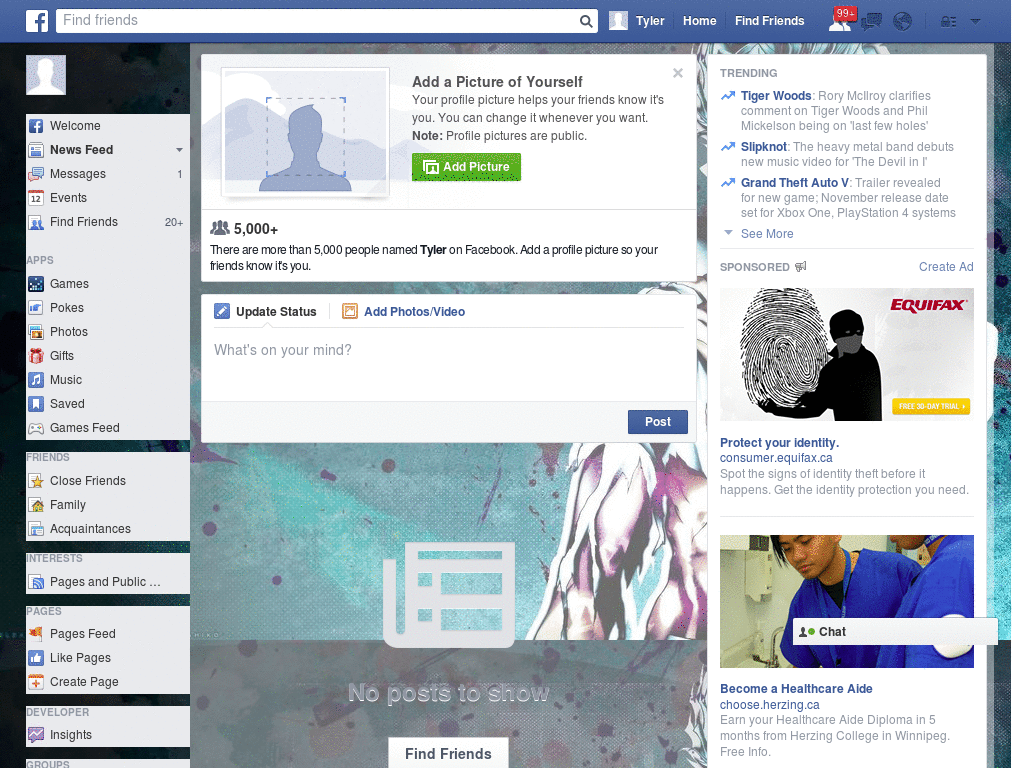Go to Home in the top bar

[699, 21]
